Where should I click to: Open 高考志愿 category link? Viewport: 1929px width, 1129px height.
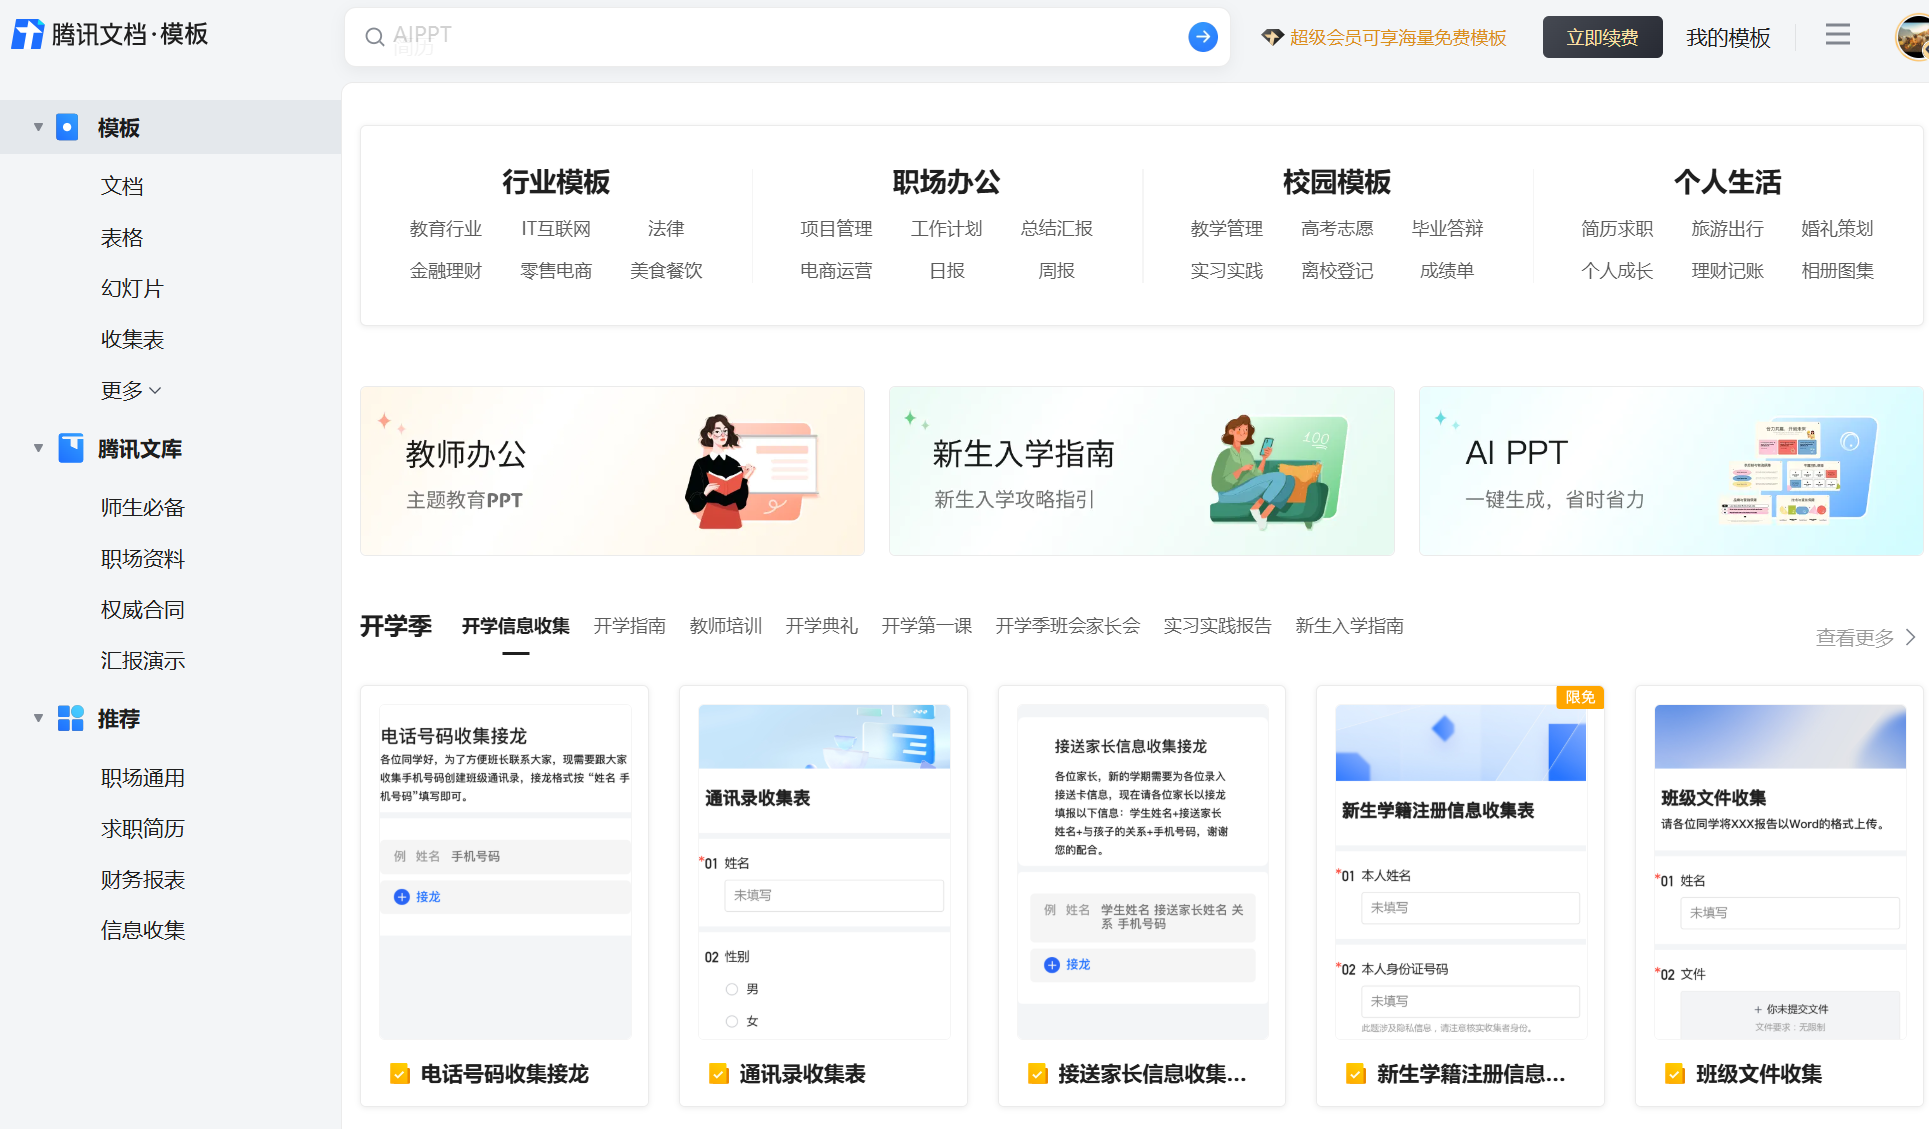pyautogui.click(x=1337, y=229)
